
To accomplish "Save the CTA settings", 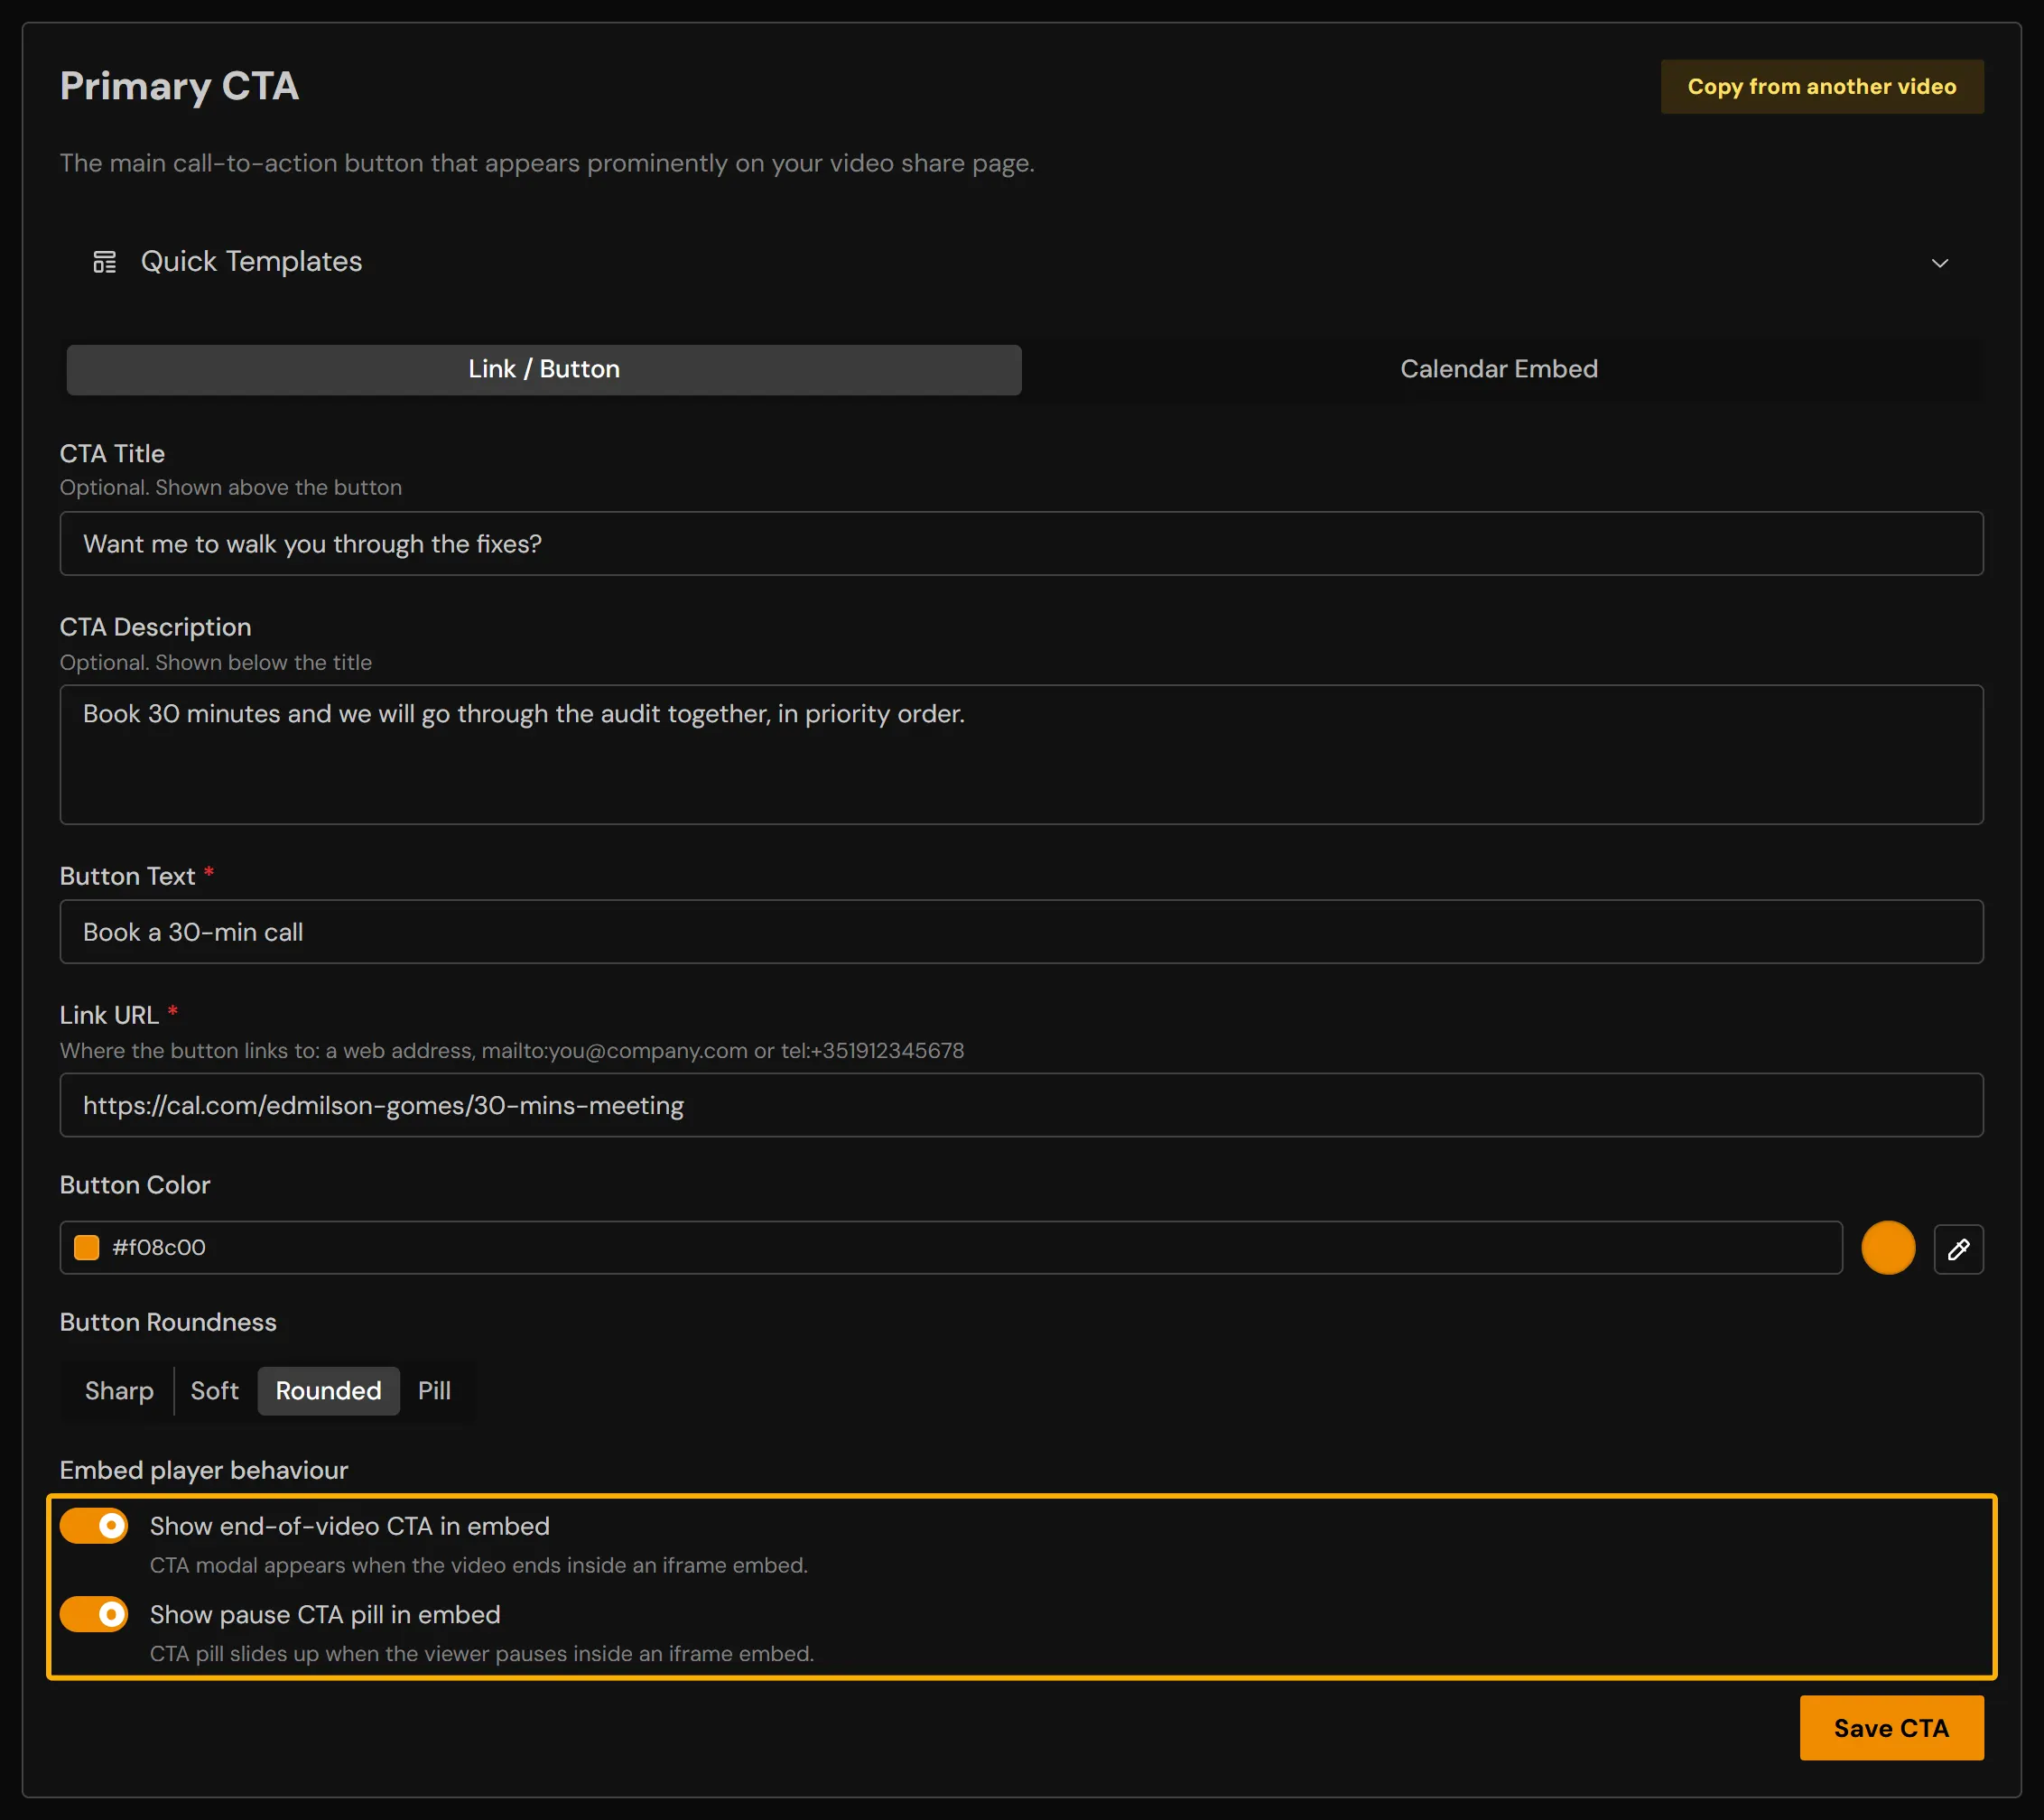I will point(1891,1728).
